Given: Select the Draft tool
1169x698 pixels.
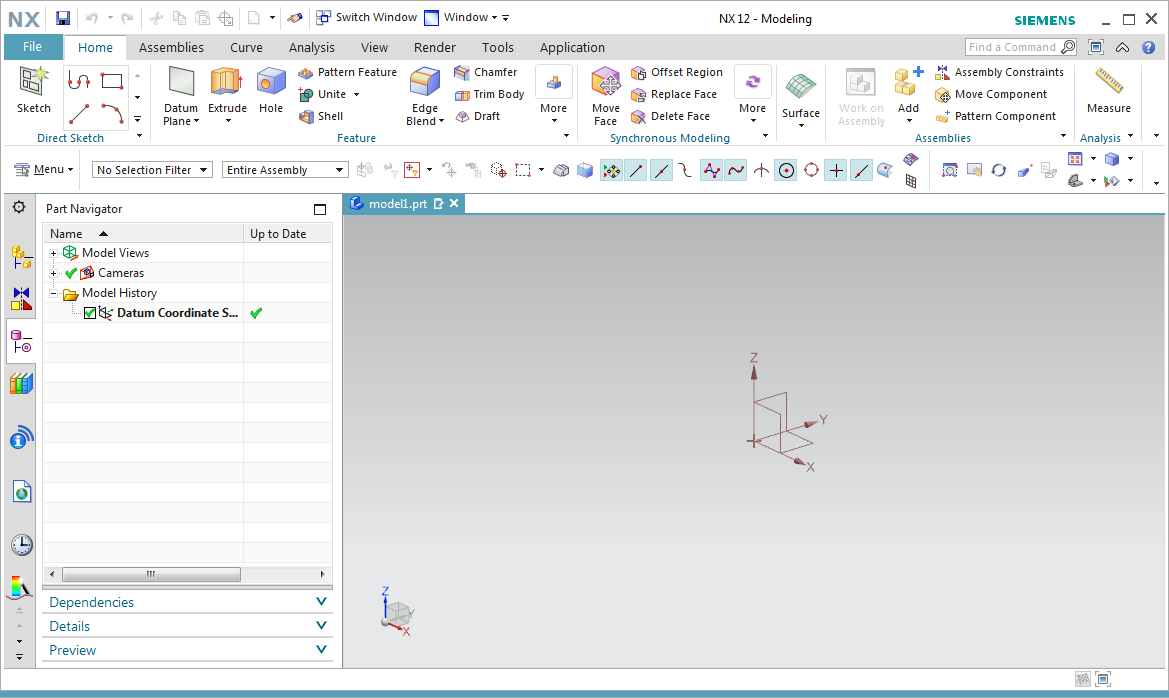Looking at the screenshot, I should pyautogui.click(x=477, y=116).
